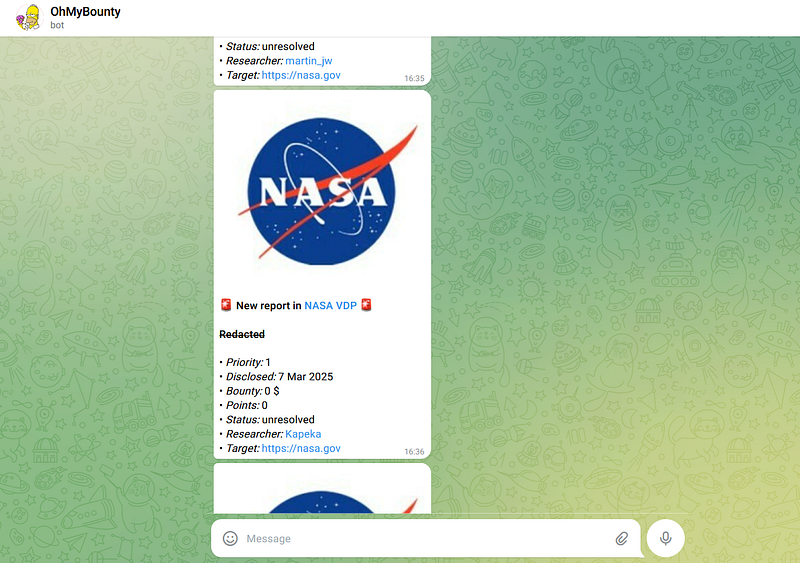Follow the NASA VDP link
800x563 pixels.
tap(330, 305)
